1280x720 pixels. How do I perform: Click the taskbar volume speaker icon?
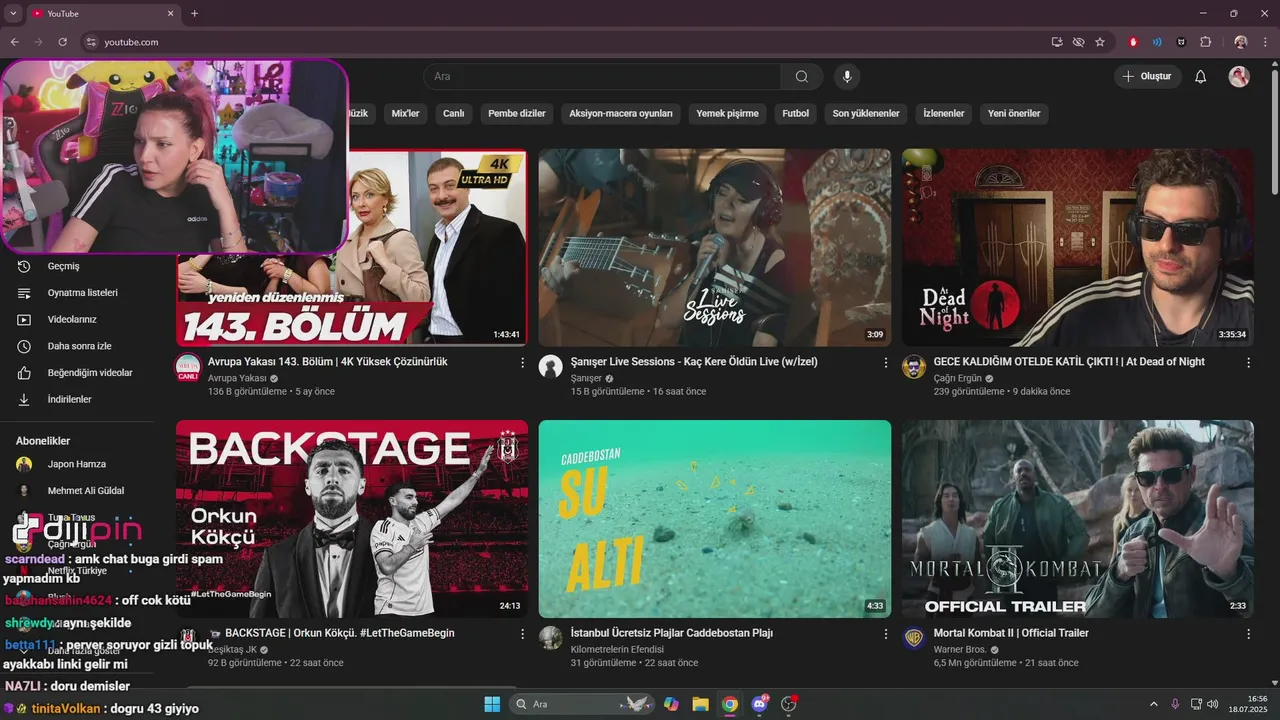point(1212,704)
